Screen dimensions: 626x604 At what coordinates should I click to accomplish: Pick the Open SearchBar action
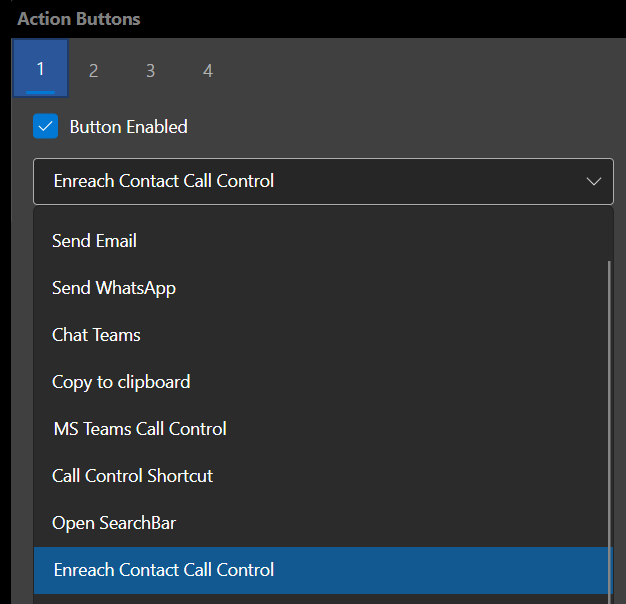click(114, 523)
